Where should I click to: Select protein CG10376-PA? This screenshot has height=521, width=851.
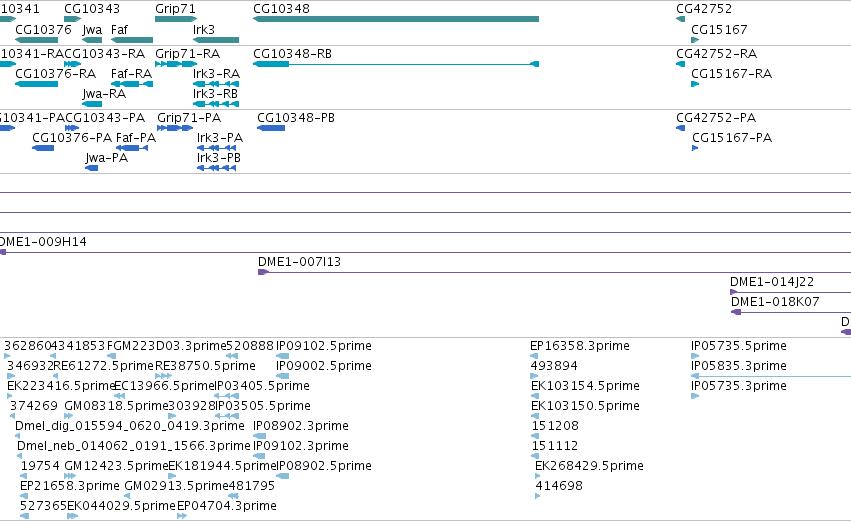72,138
